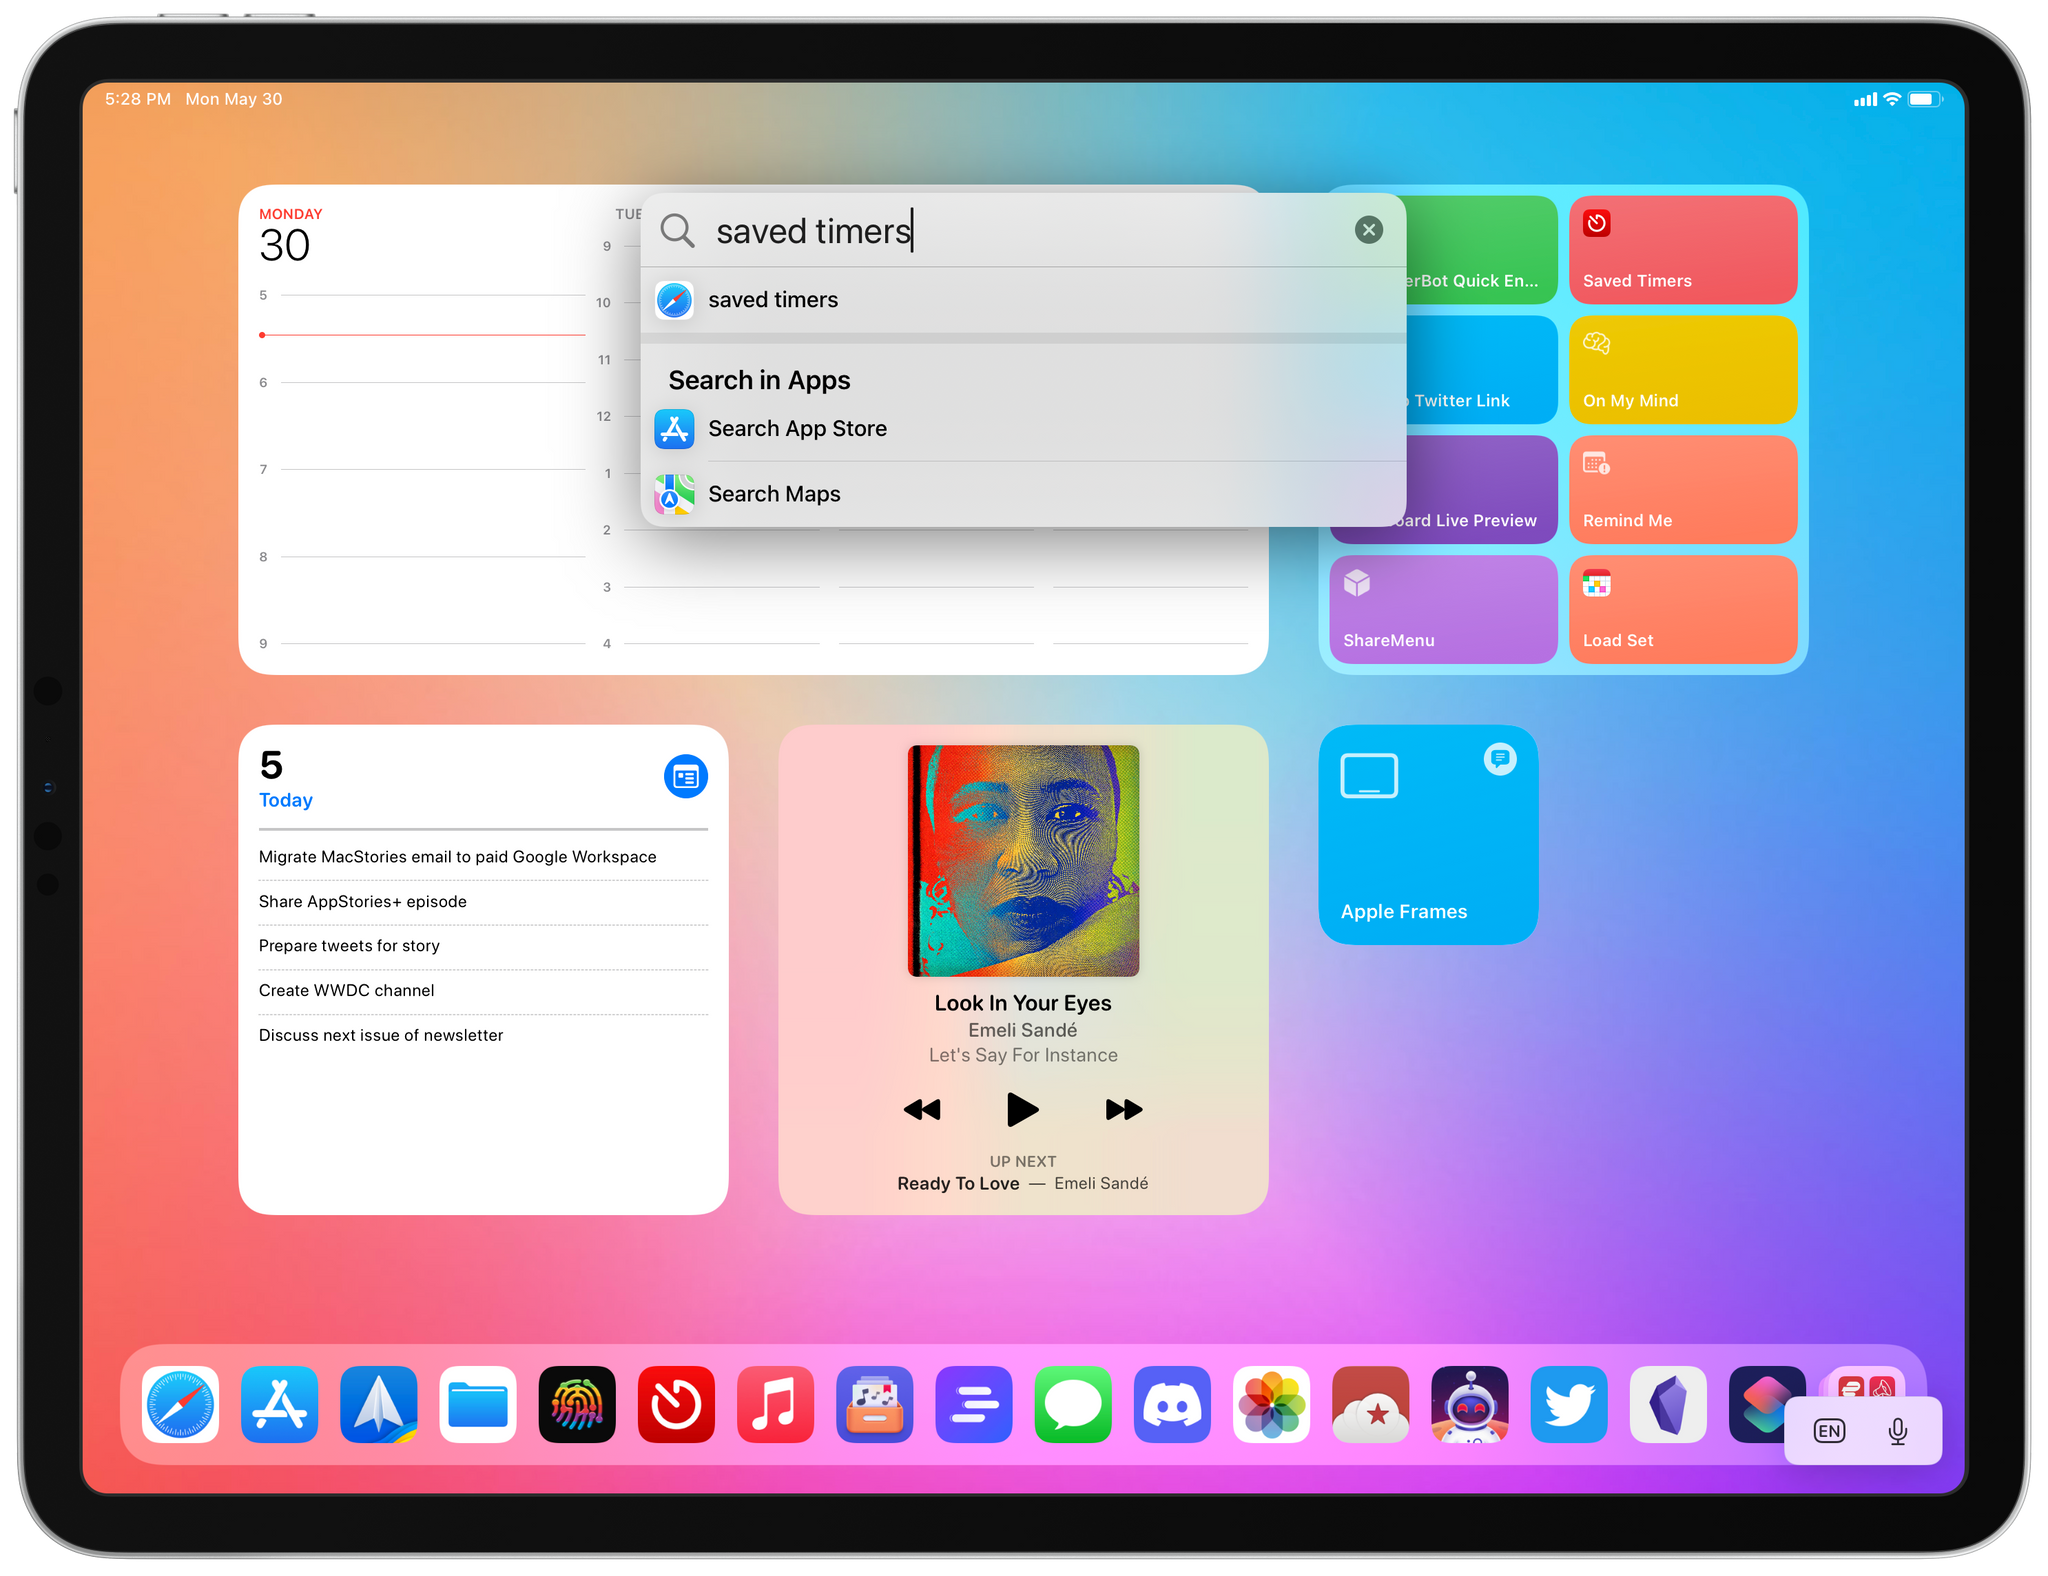Viewport: 2048px width, 1576px height.
Task: Open the Search in Apps section
Action: pos(762,379)
